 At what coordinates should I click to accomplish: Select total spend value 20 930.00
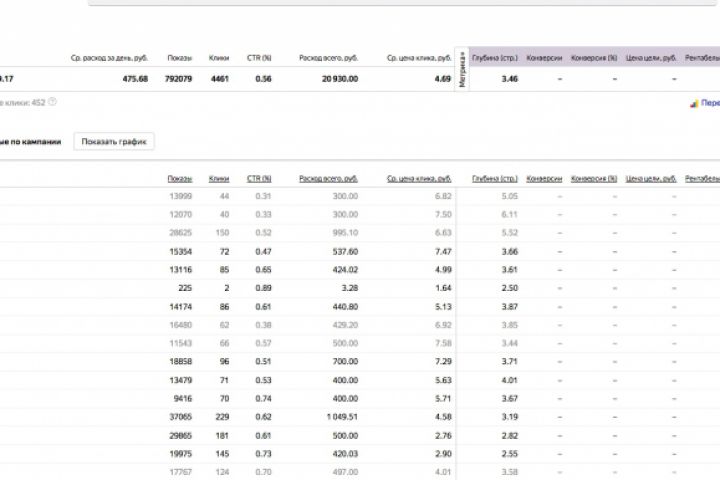click(x=340, y=79)
